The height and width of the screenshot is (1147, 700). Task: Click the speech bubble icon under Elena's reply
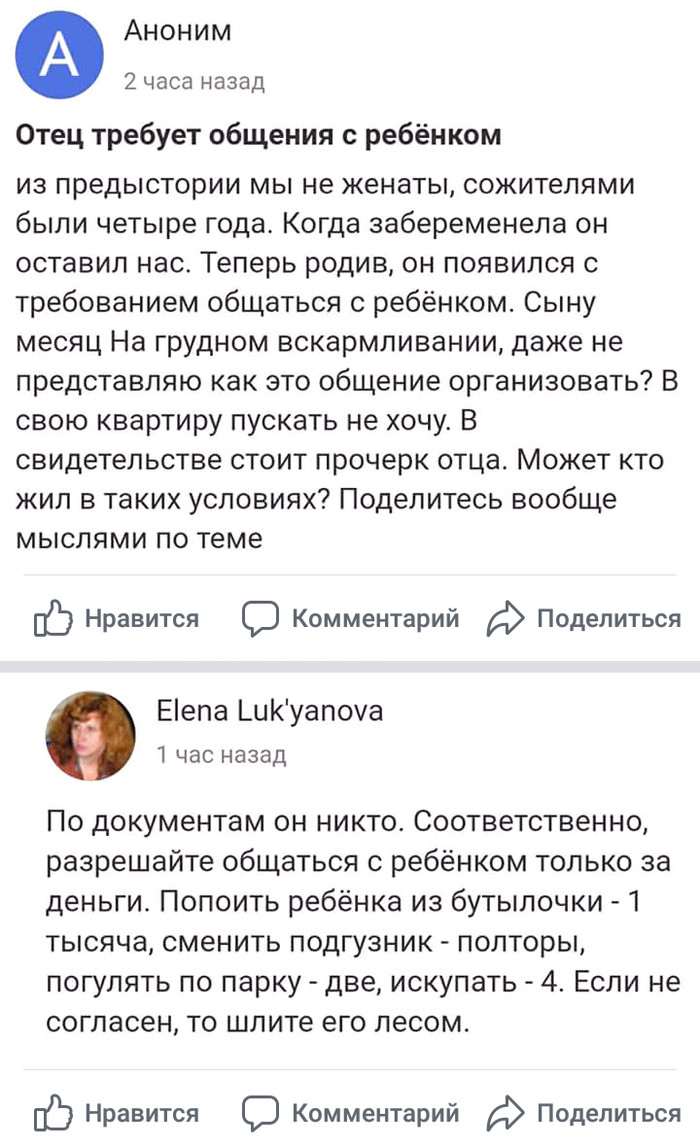coord(260,1112)
